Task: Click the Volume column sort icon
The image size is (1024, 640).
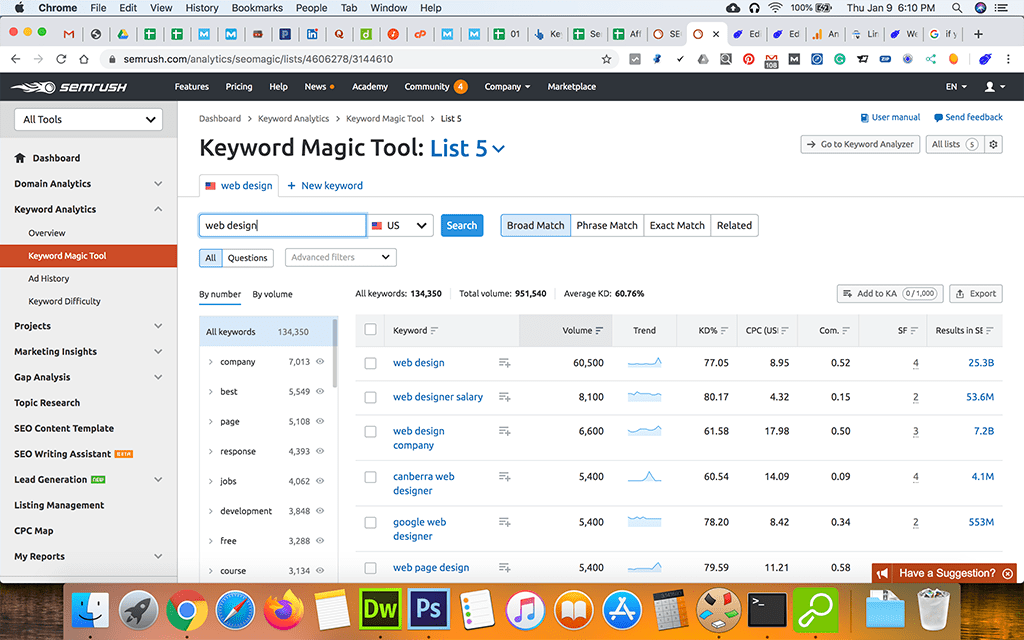Action: [x=600, y=330]
